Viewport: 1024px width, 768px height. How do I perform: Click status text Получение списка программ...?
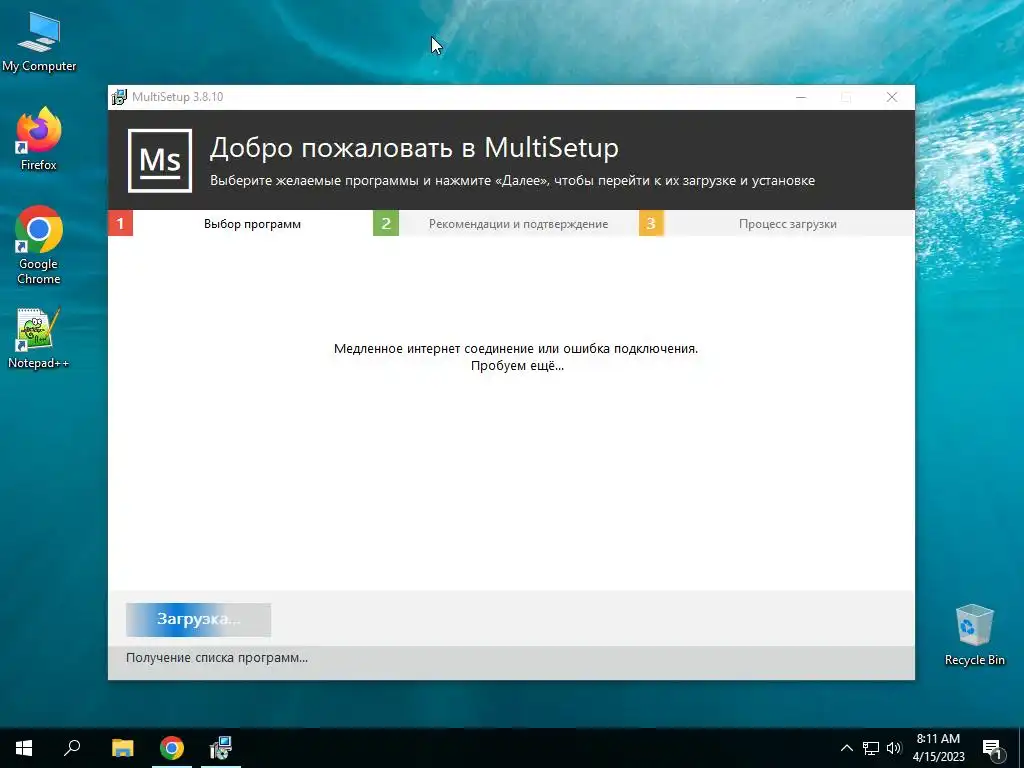coord(217,658)
